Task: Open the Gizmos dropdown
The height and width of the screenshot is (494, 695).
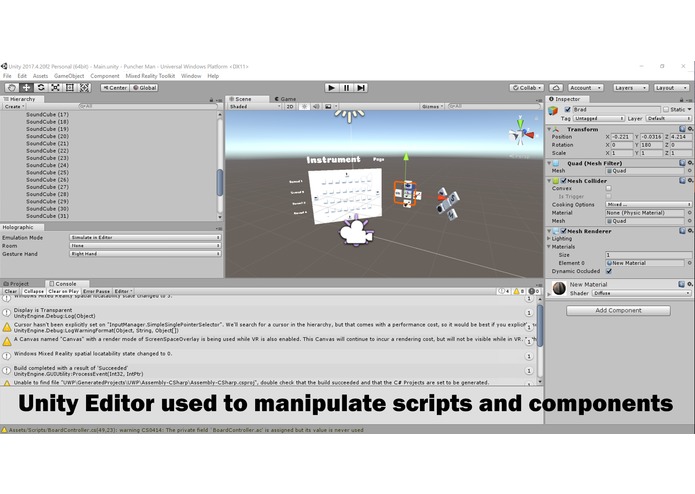Action: point(432,106)
